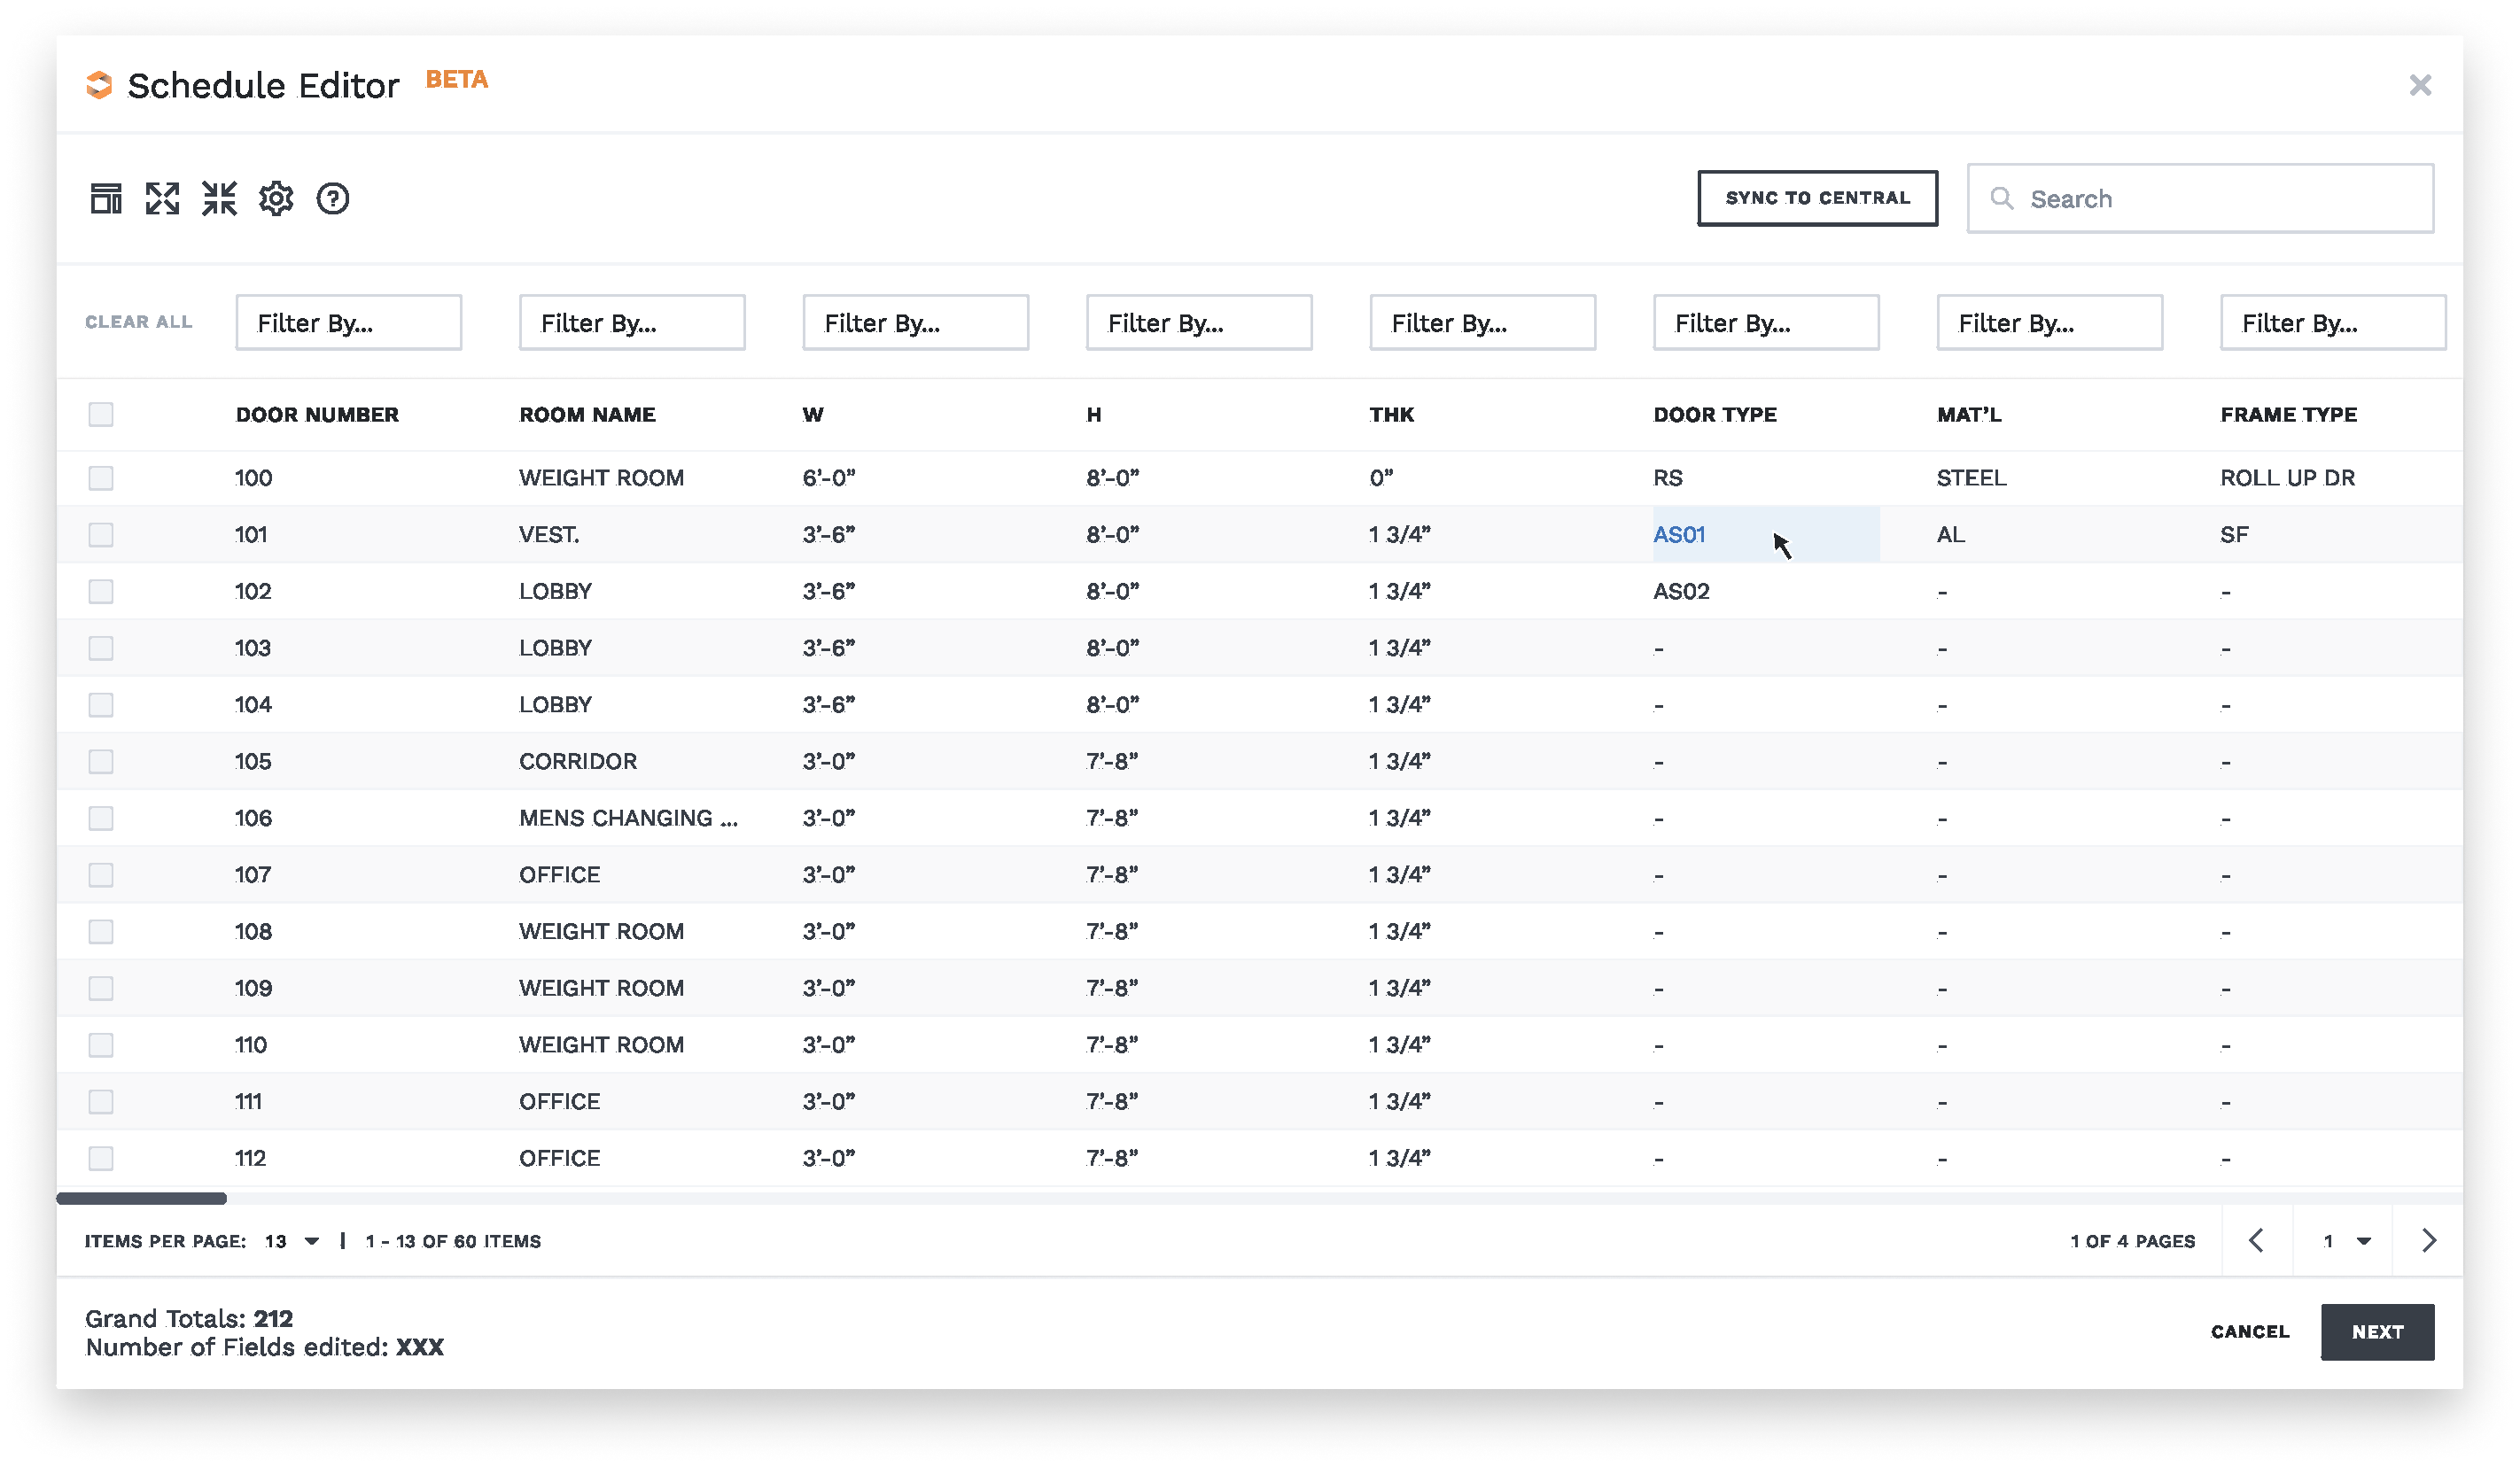Click the expand arrows icon

[x=162, y=198]
